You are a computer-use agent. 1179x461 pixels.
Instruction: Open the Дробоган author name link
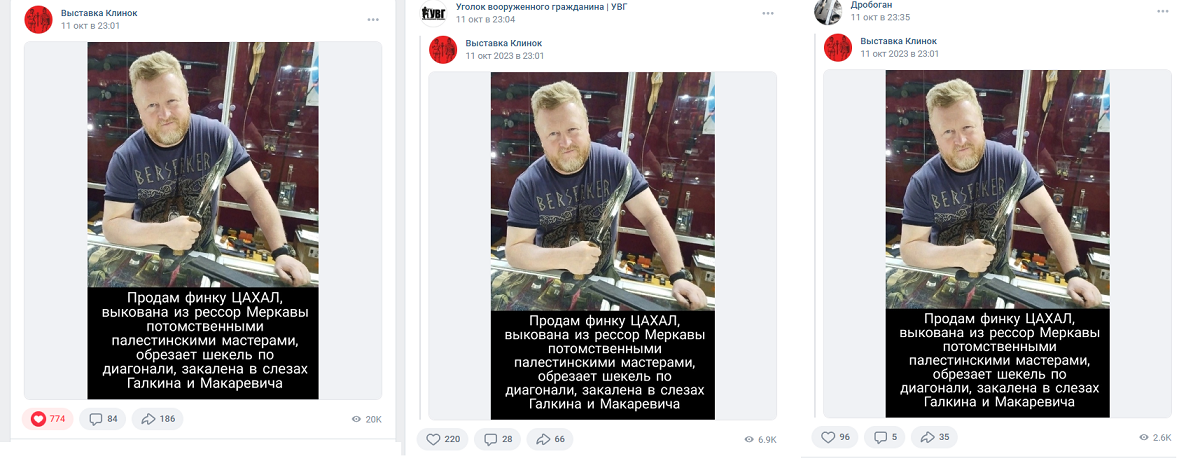coord(871,5)
